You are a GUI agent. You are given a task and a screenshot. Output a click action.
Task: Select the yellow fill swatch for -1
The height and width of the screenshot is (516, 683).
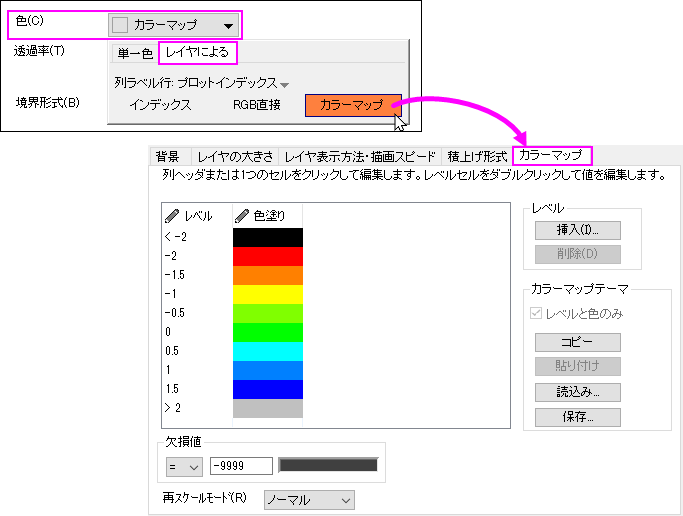click(x=267, y=295)
